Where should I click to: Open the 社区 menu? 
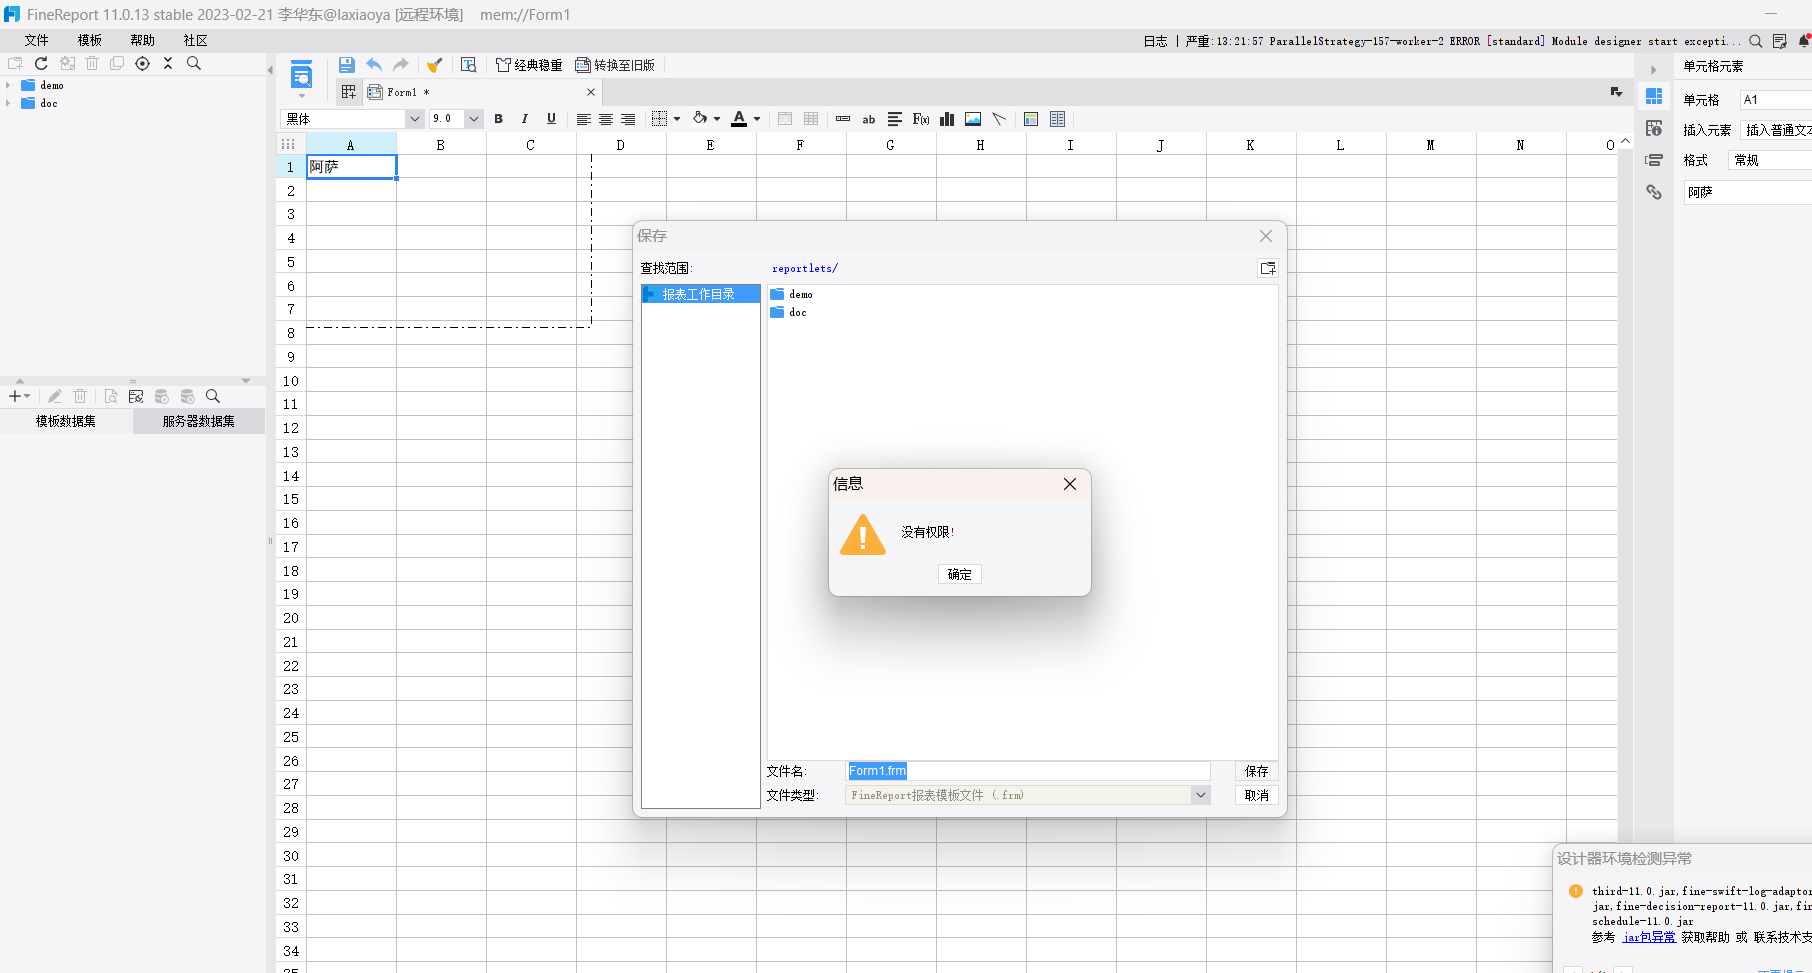coord(196,40)
